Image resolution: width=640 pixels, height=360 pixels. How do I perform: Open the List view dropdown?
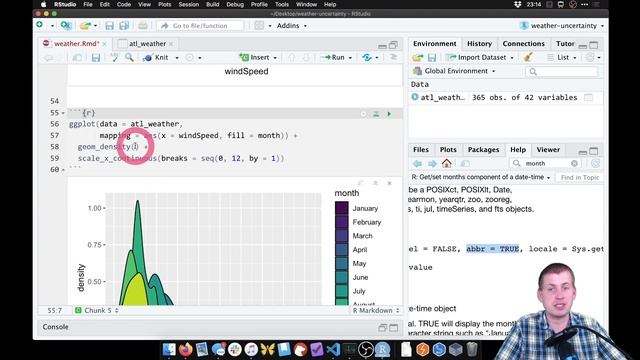pyautogui.click(x=562, y=58)
